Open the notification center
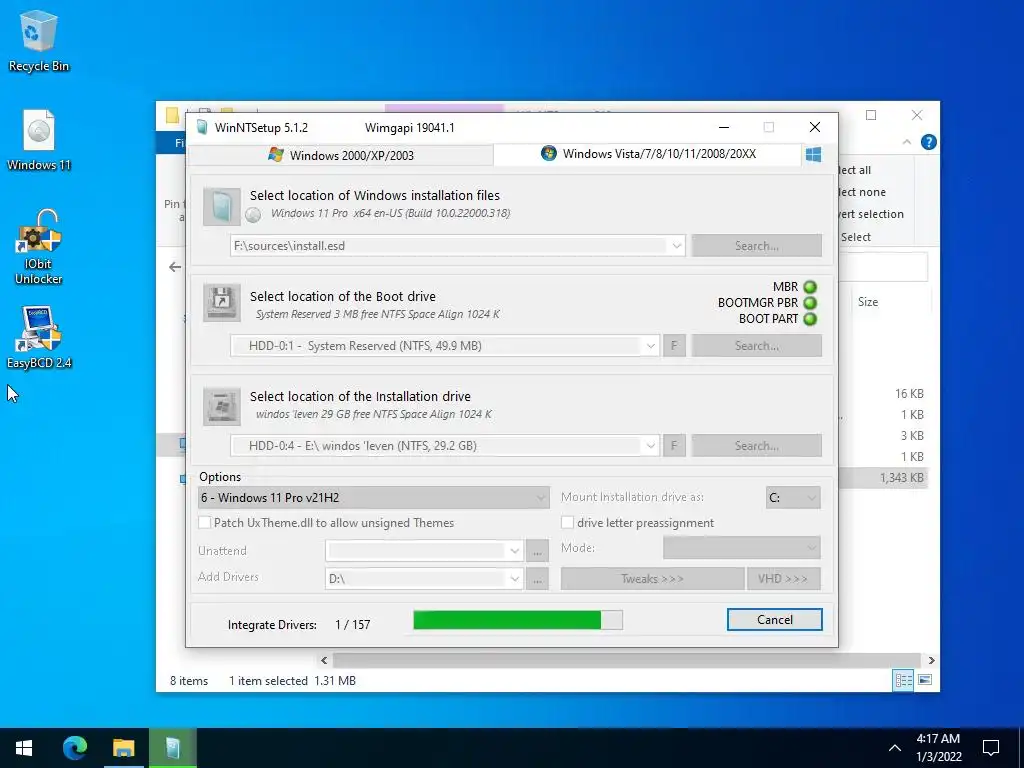This screenshot has width=1024, height=768. [991, 748]
